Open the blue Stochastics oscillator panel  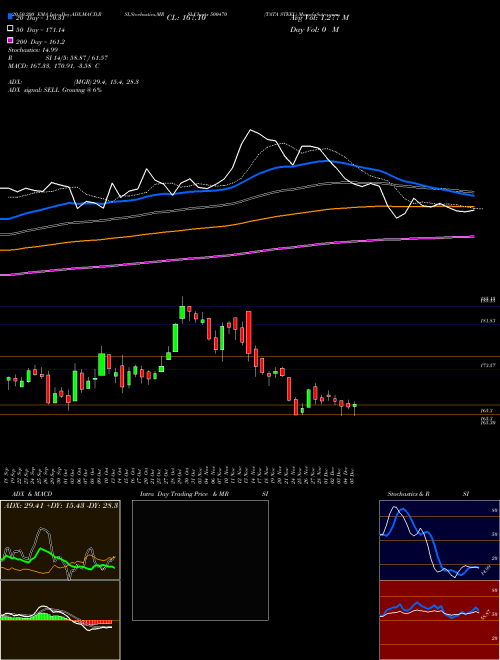439,540
